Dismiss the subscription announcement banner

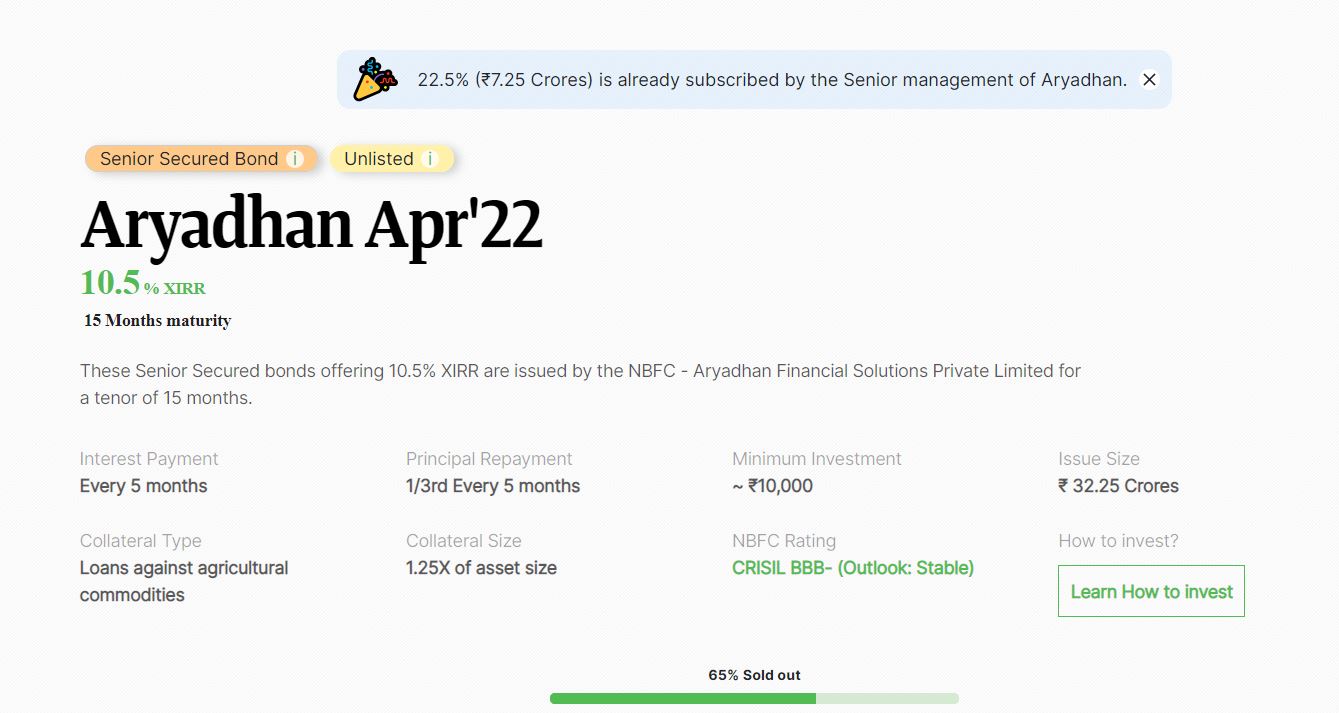click(x=1149, y=80)
